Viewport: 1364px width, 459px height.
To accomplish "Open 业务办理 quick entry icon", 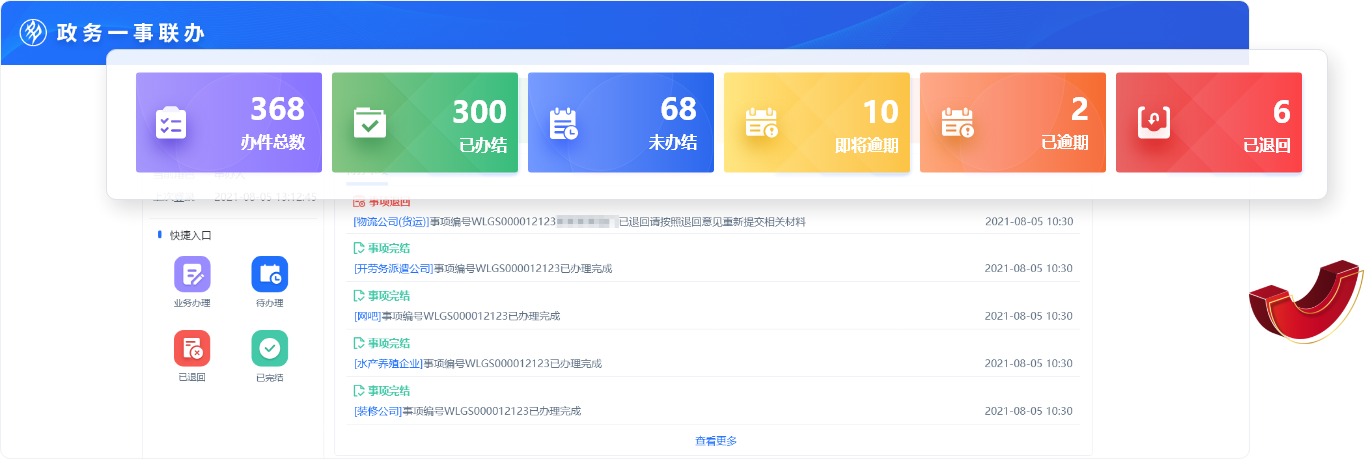I will [x=192, y=275].
